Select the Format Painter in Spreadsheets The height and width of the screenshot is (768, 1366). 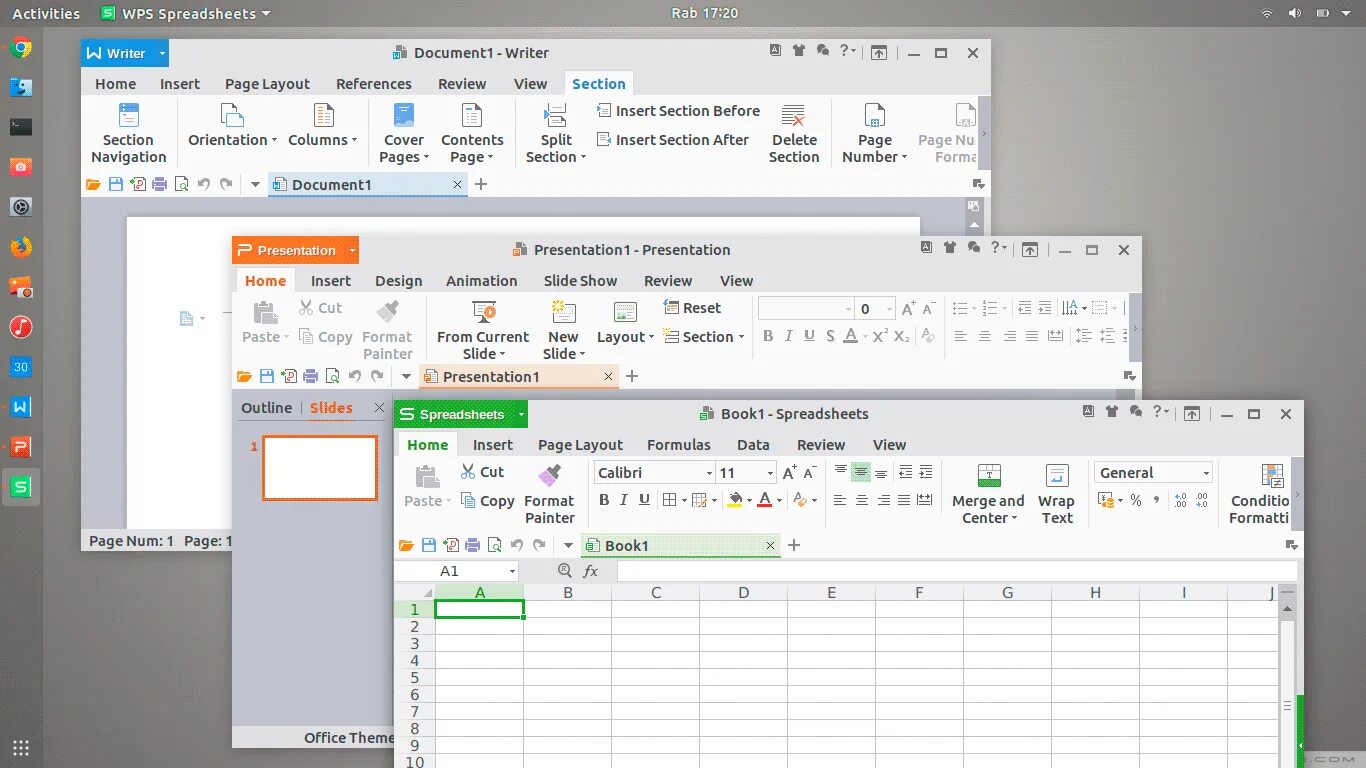[x=549, y=493]
